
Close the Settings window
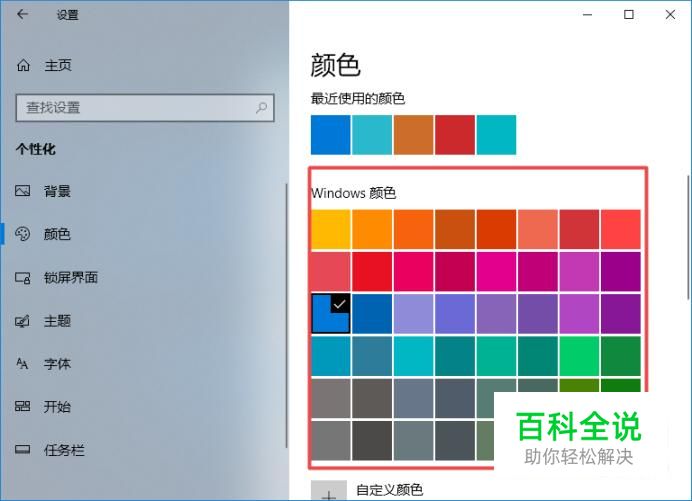tap(670, 15)
